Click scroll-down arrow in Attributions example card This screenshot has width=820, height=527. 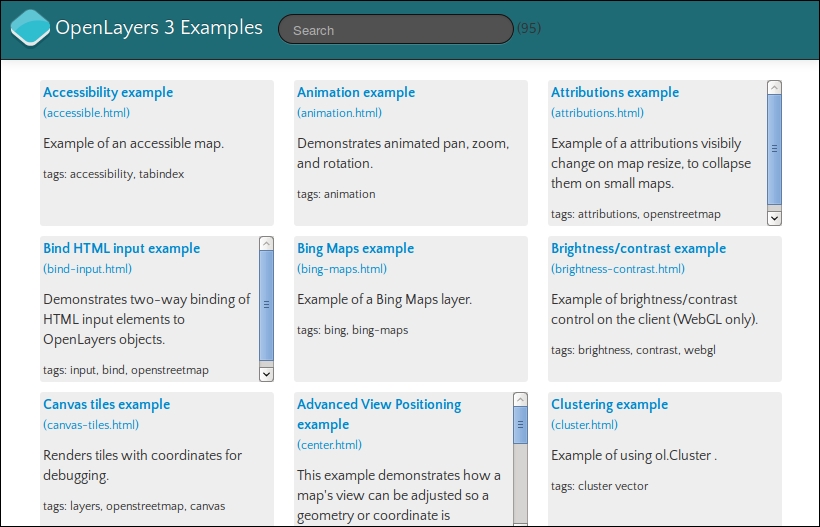(775, 218)
